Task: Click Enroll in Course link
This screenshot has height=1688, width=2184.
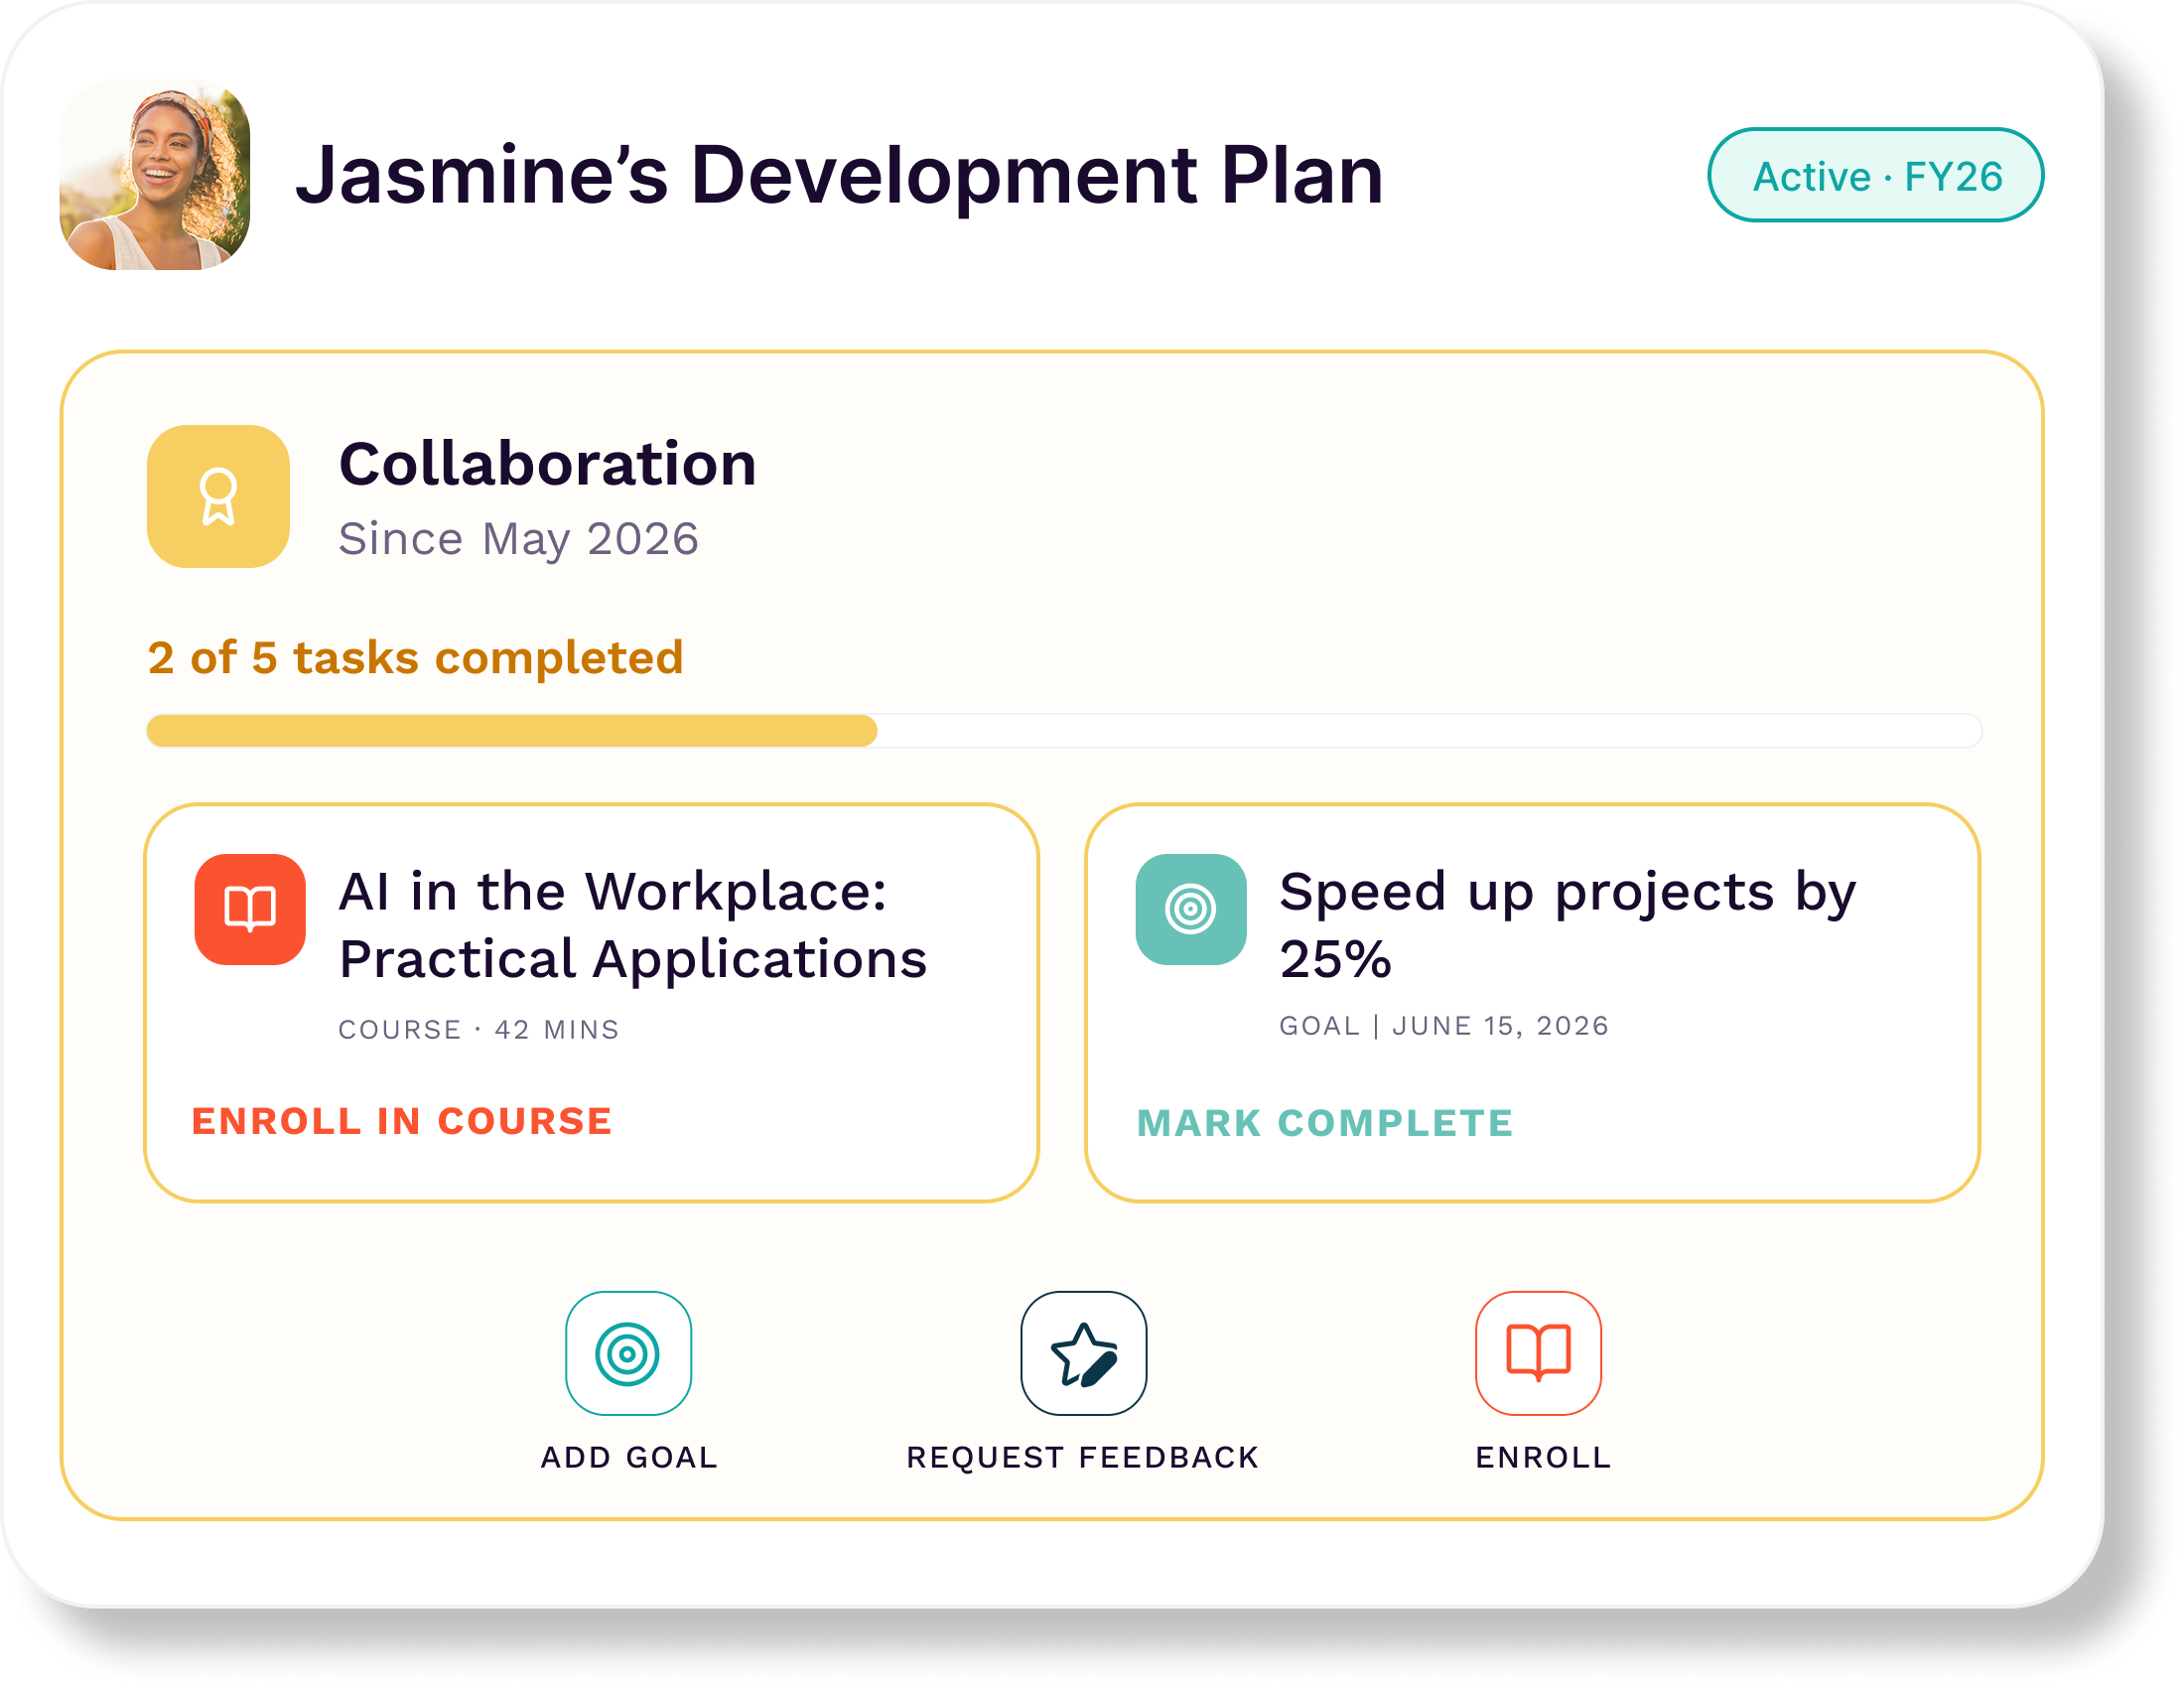Action: (402, 1122)
